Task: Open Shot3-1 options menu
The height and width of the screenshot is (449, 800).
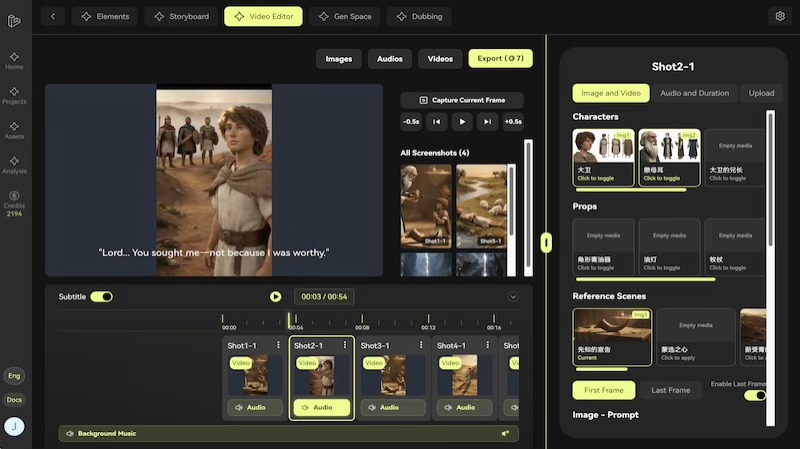Action: pyautogui.click(x=421, y=345)
